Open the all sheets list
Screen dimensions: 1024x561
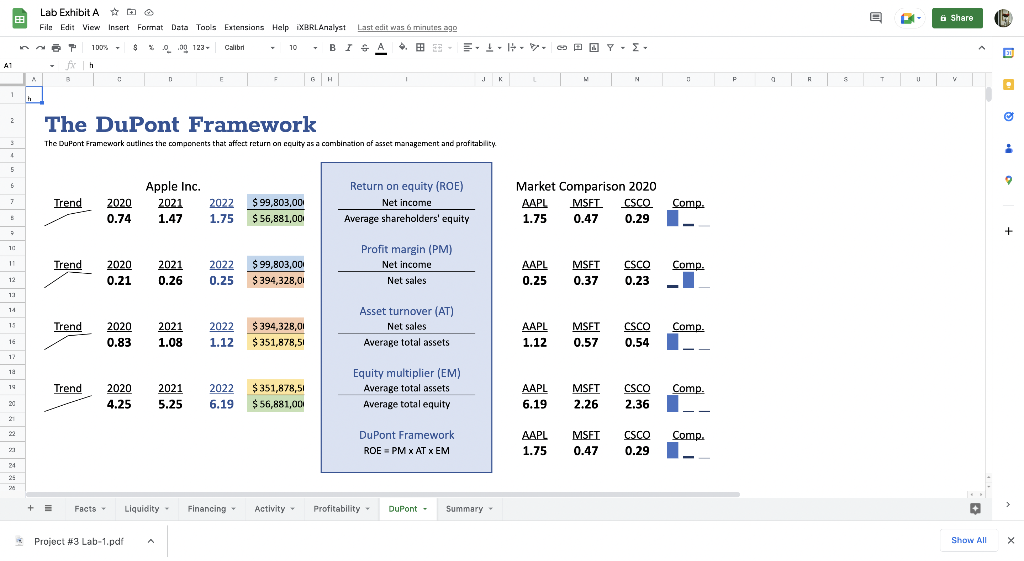click(x=48, y=508)
